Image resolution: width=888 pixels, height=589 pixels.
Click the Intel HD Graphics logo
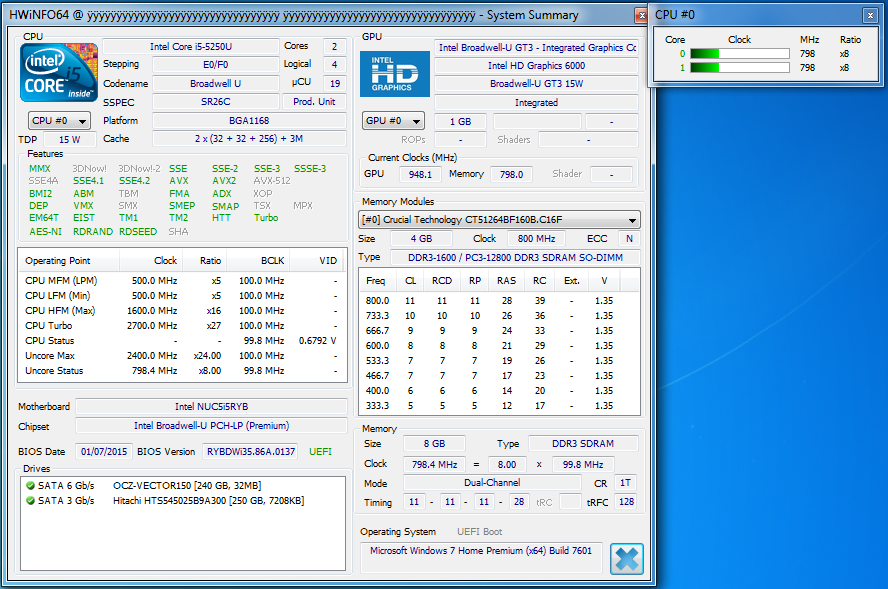point(395,74)
